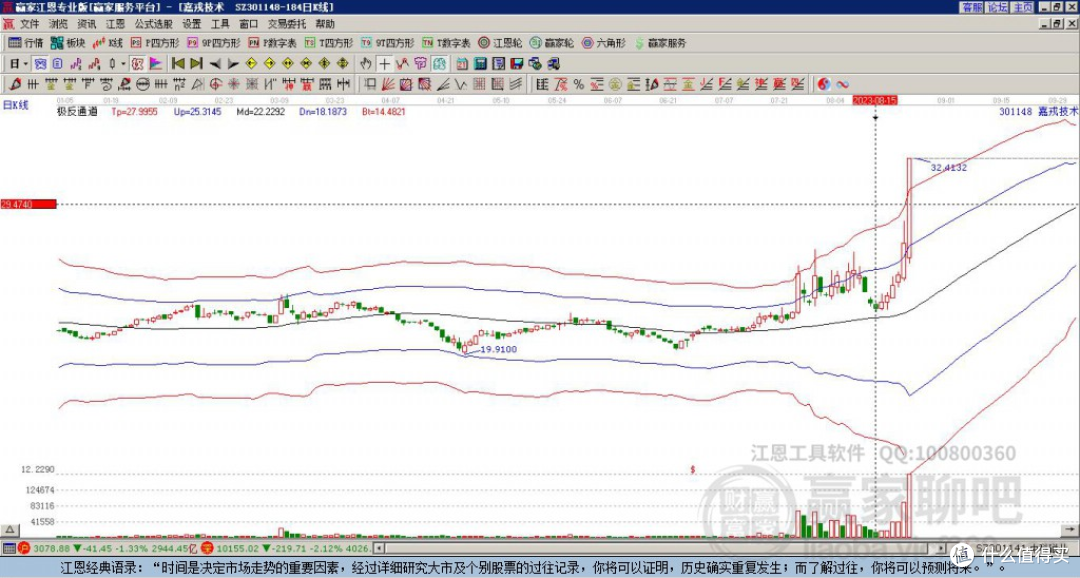Screen dimensions: 1080x578
Task: Click the 2023-08-15 date marker
Action: (875, 101)
